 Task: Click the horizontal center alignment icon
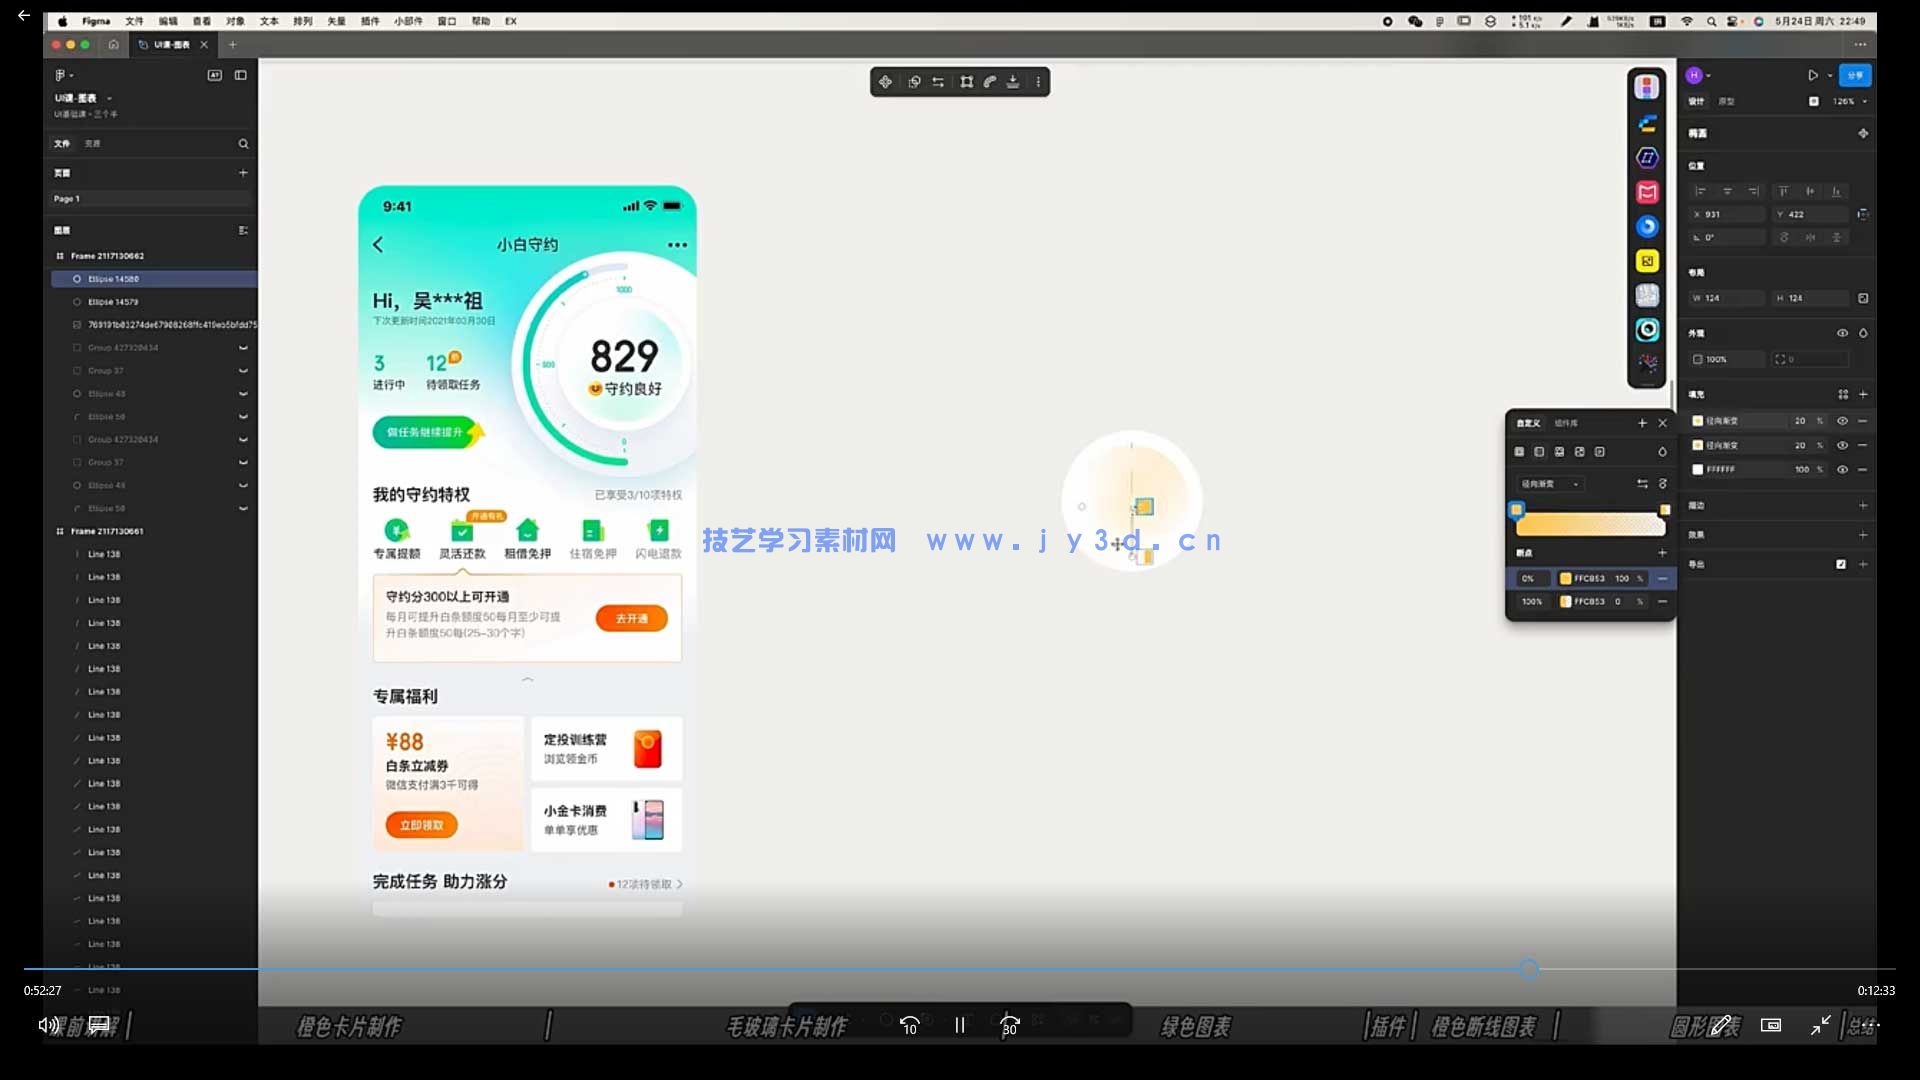click(1727, 191)
